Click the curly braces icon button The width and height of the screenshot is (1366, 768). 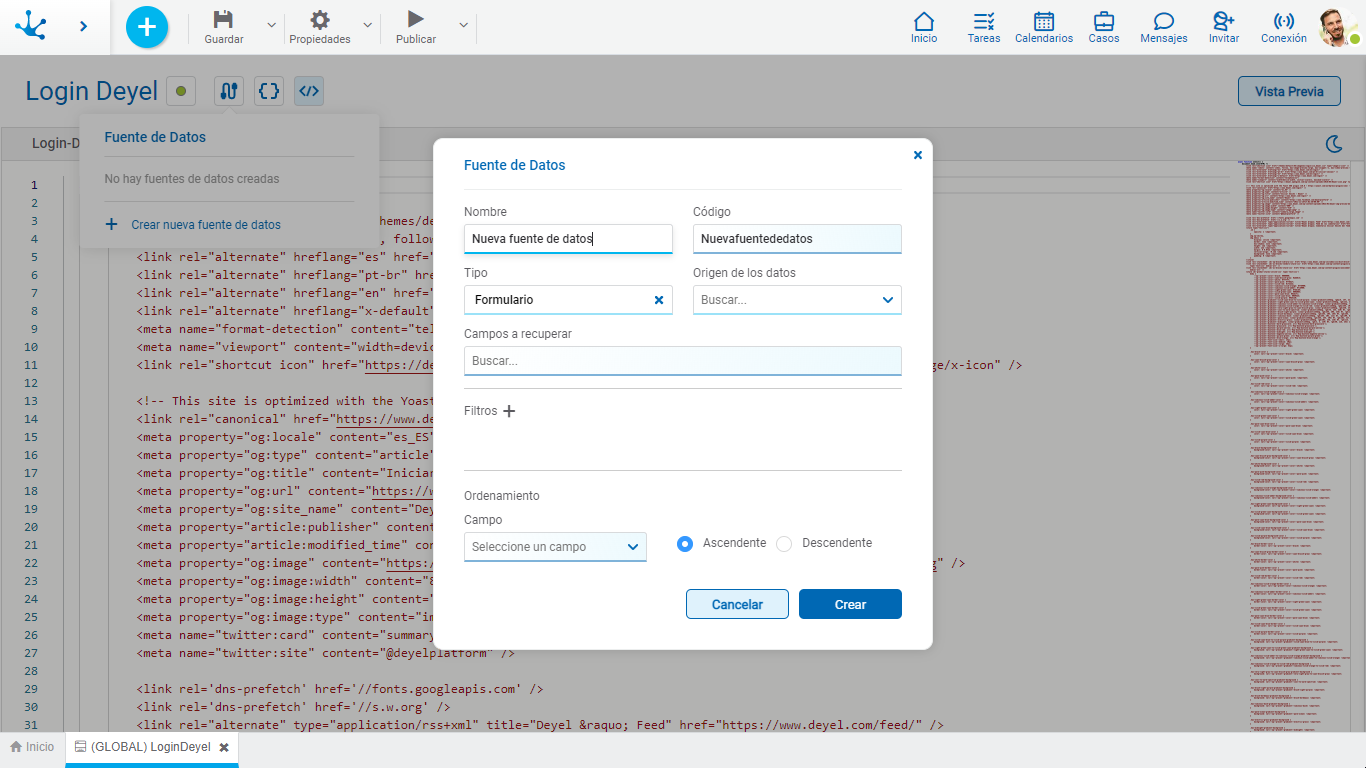(269, 92)
